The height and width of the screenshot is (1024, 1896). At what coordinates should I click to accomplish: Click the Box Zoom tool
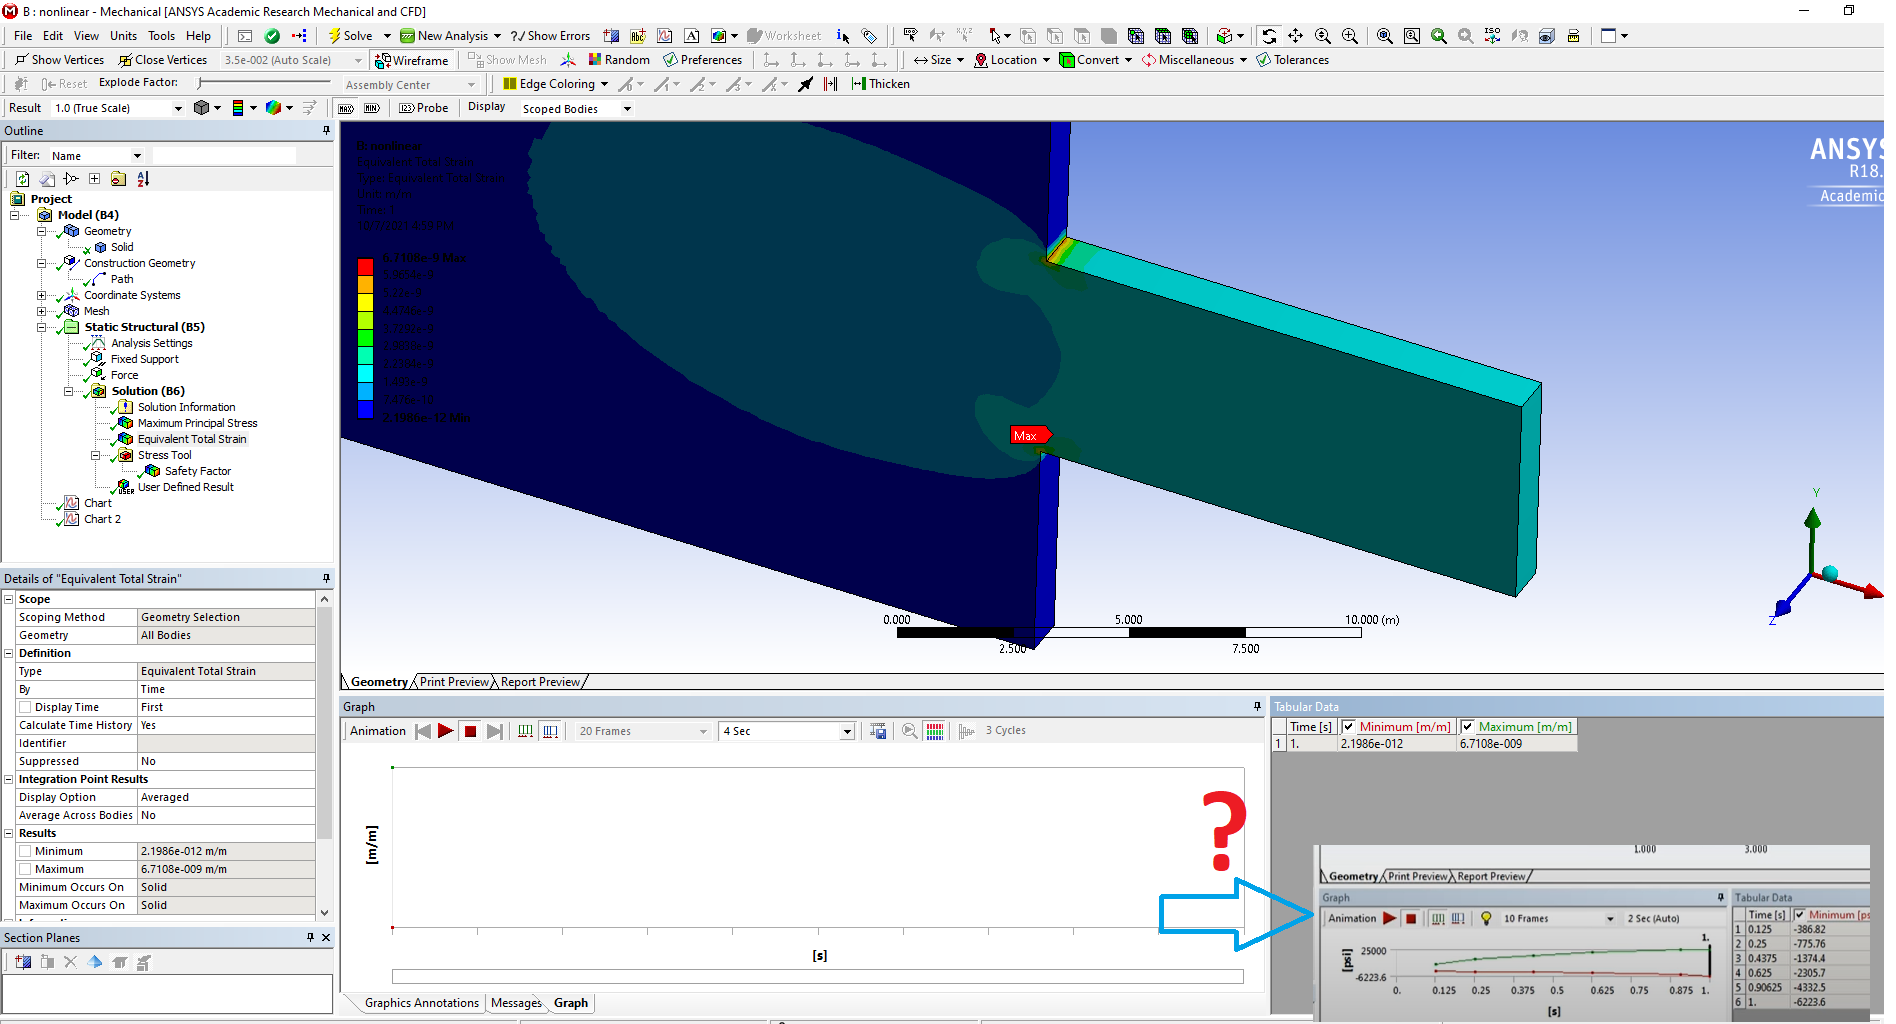1350,36
